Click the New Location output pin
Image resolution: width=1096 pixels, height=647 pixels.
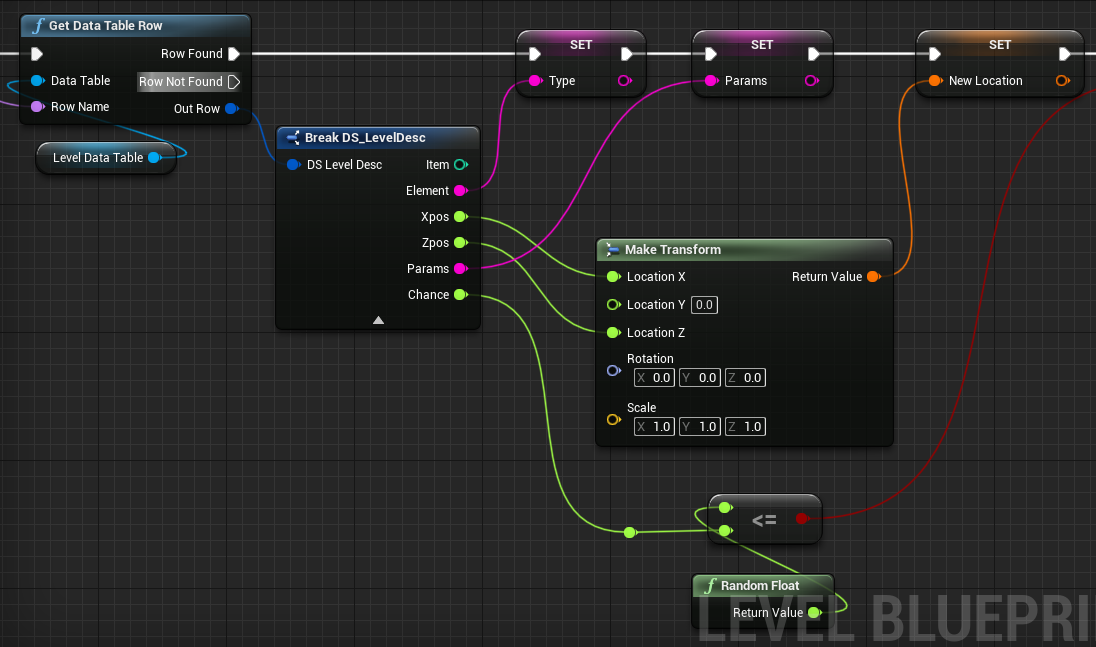click(1062, 80)
